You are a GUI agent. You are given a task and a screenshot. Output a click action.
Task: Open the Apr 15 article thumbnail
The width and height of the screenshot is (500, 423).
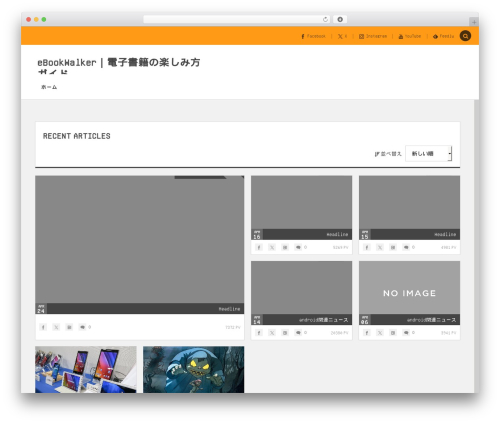point(409,202)
